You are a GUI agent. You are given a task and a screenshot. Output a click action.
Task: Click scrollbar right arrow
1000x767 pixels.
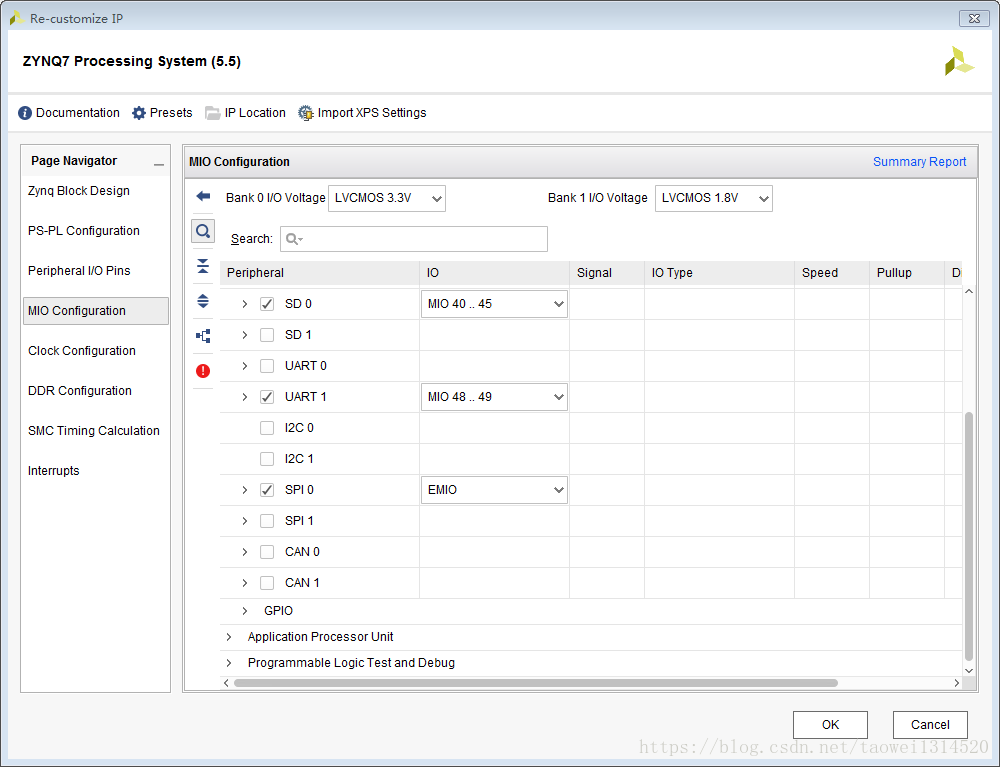coord(956,683)
